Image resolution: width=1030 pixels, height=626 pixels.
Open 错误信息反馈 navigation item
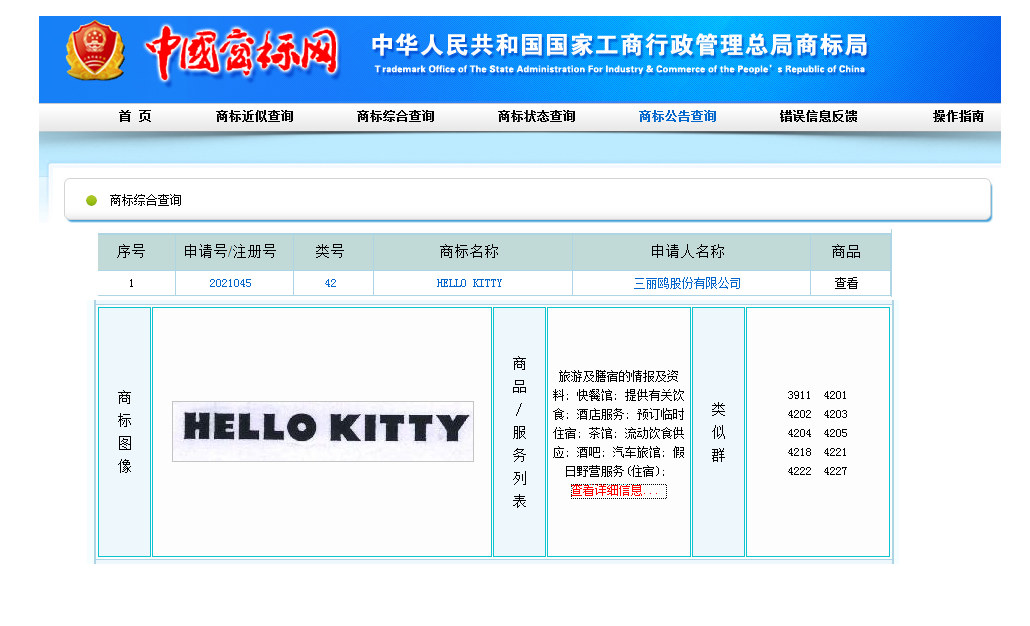tap(818, 116)
